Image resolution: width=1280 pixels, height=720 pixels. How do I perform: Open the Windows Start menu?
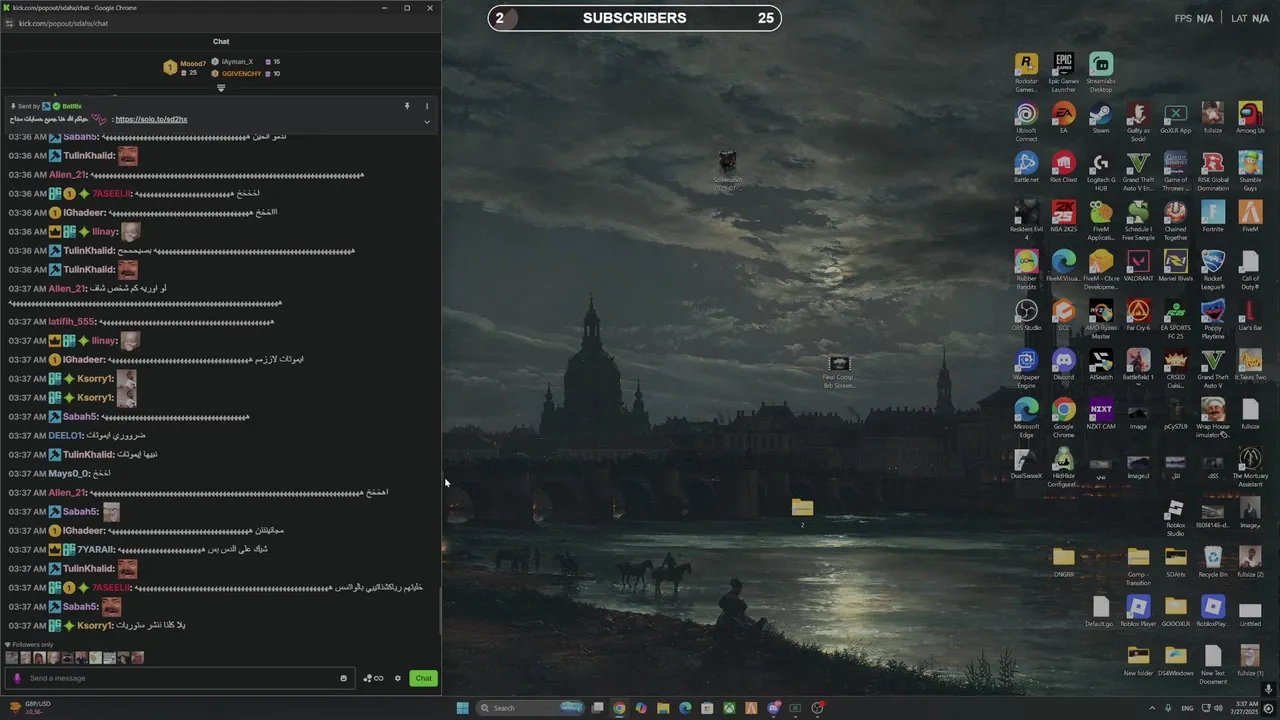pyautogui.click(x=462, y=708)
